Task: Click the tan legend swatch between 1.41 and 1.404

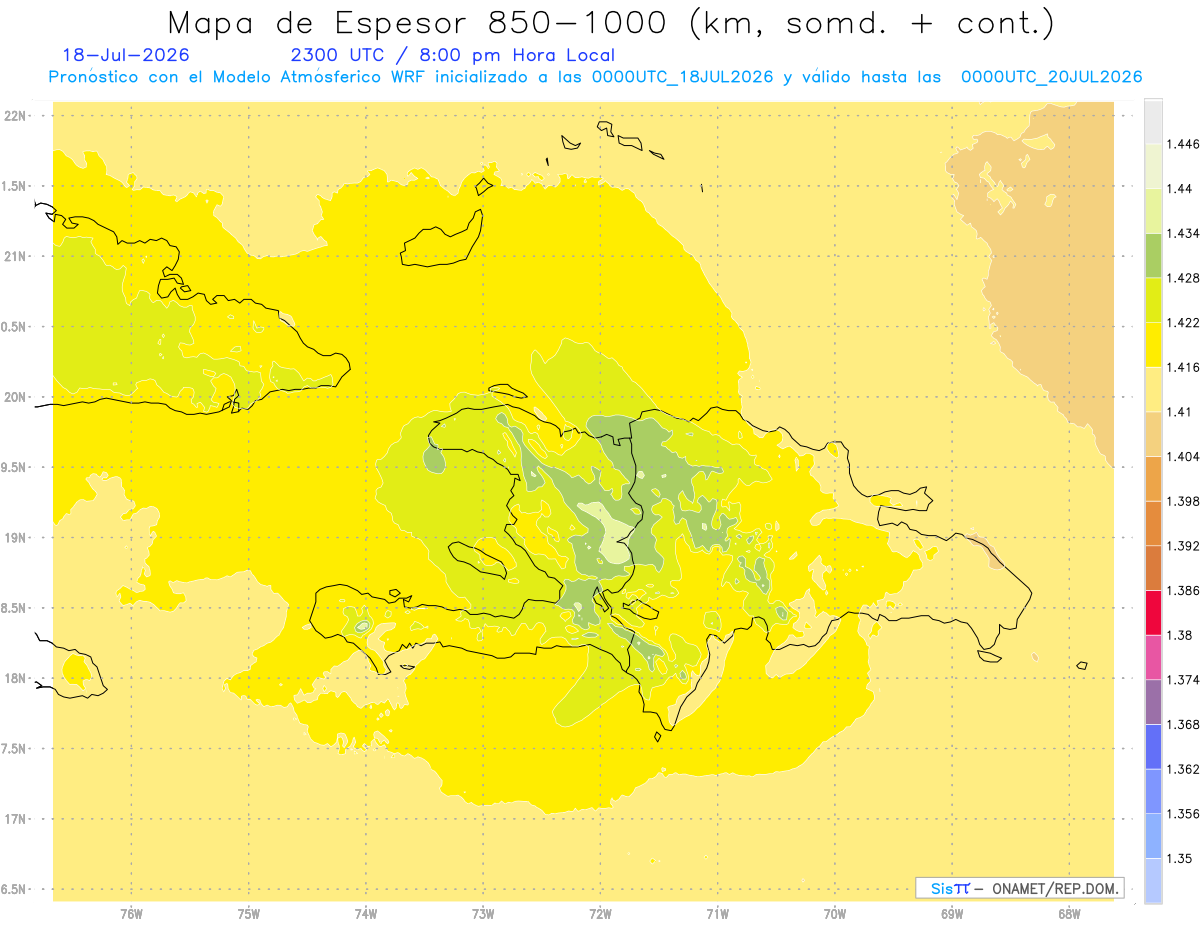Action: pos(1153,434)
